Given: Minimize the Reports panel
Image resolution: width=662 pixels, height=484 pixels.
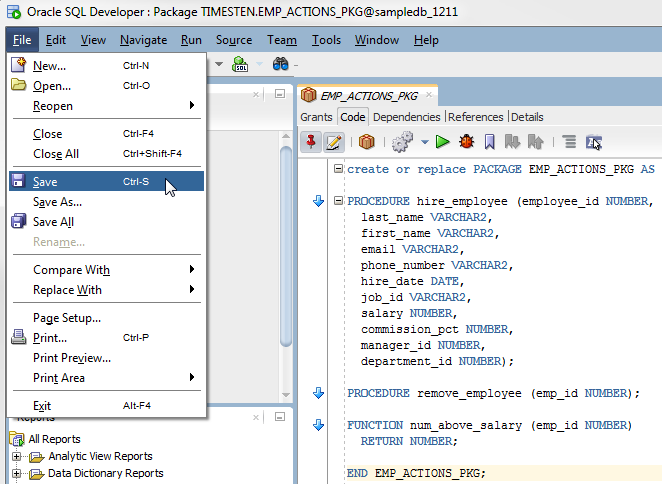Looking at the screenshot, I should [279, 417].
